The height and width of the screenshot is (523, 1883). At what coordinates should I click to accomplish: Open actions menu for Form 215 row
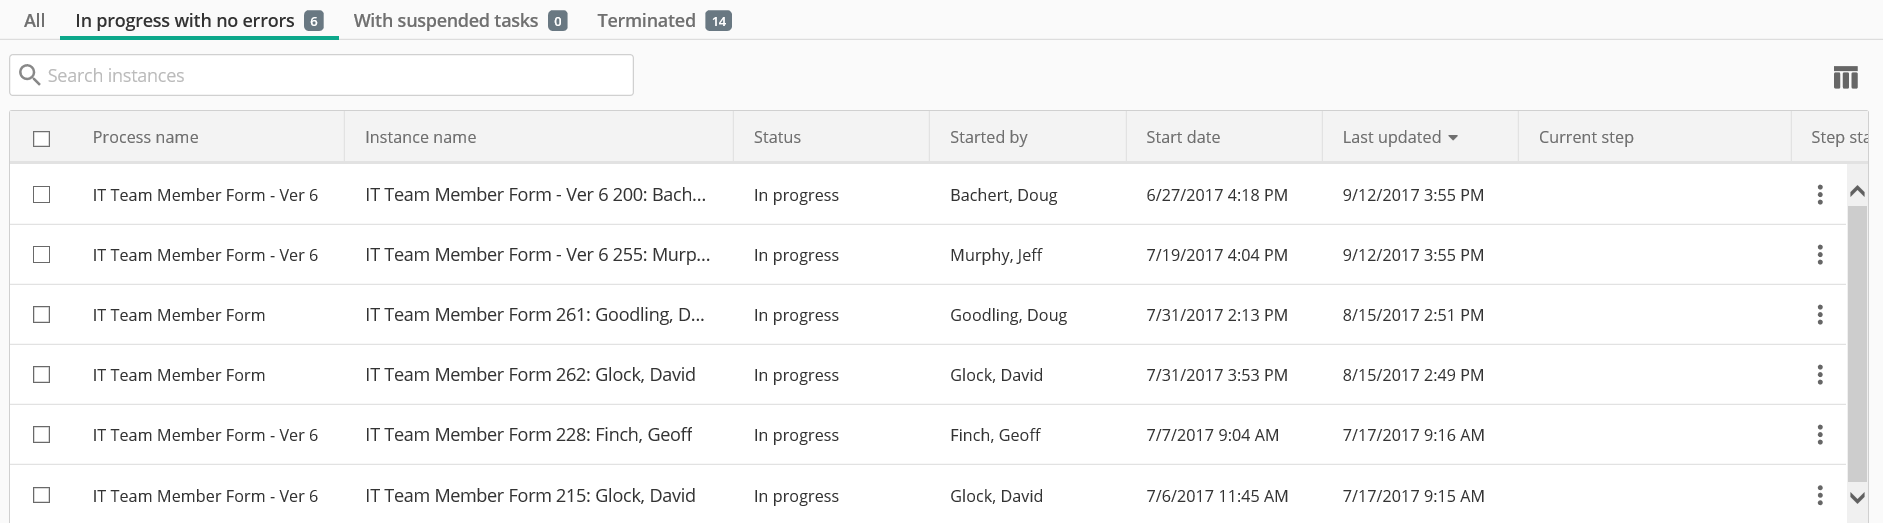(x=1819, y=495)
